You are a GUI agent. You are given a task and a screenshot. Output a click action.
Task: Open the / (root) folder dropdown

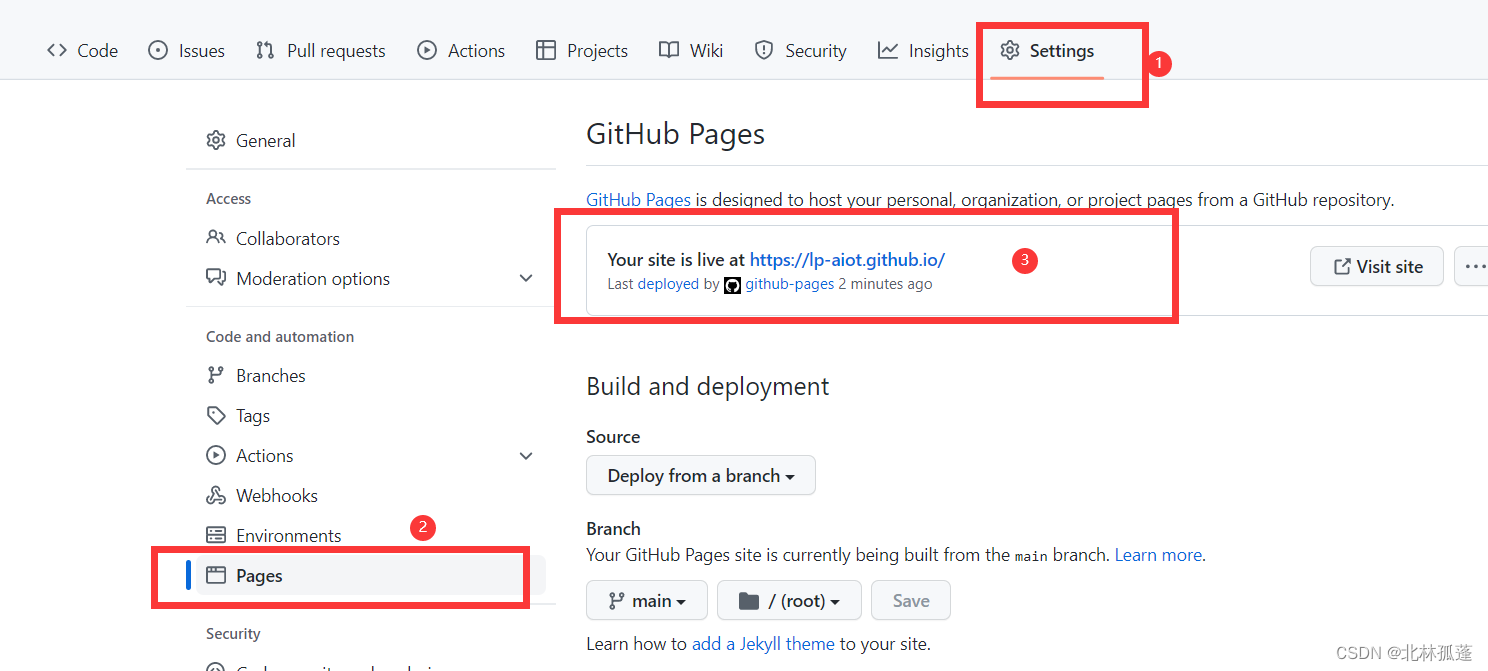[x=789, y=600]
